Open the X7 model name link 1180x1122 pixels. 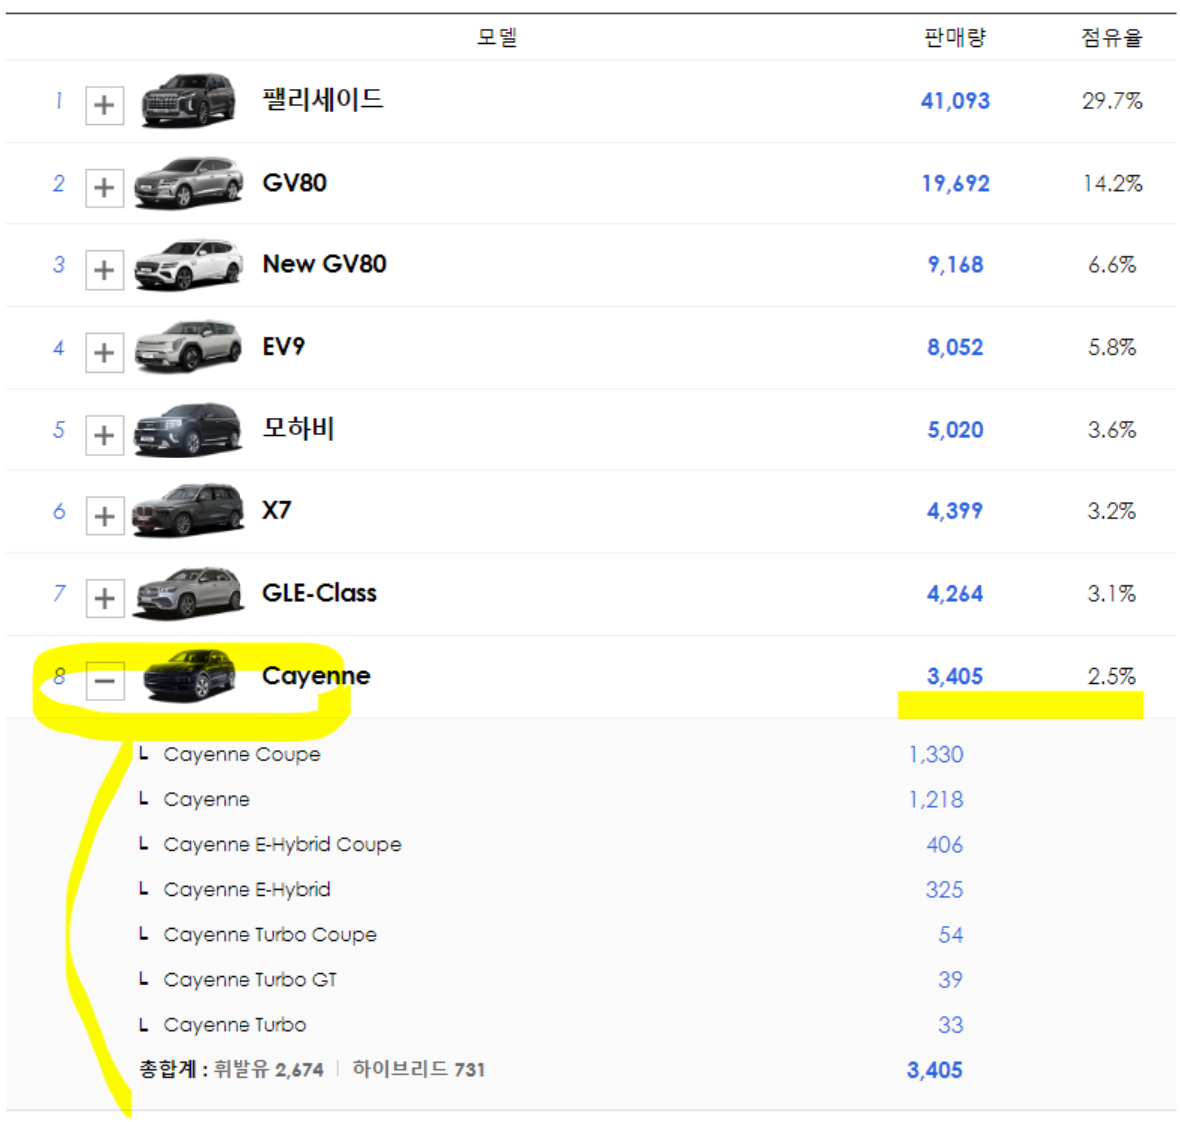point(276,511)
